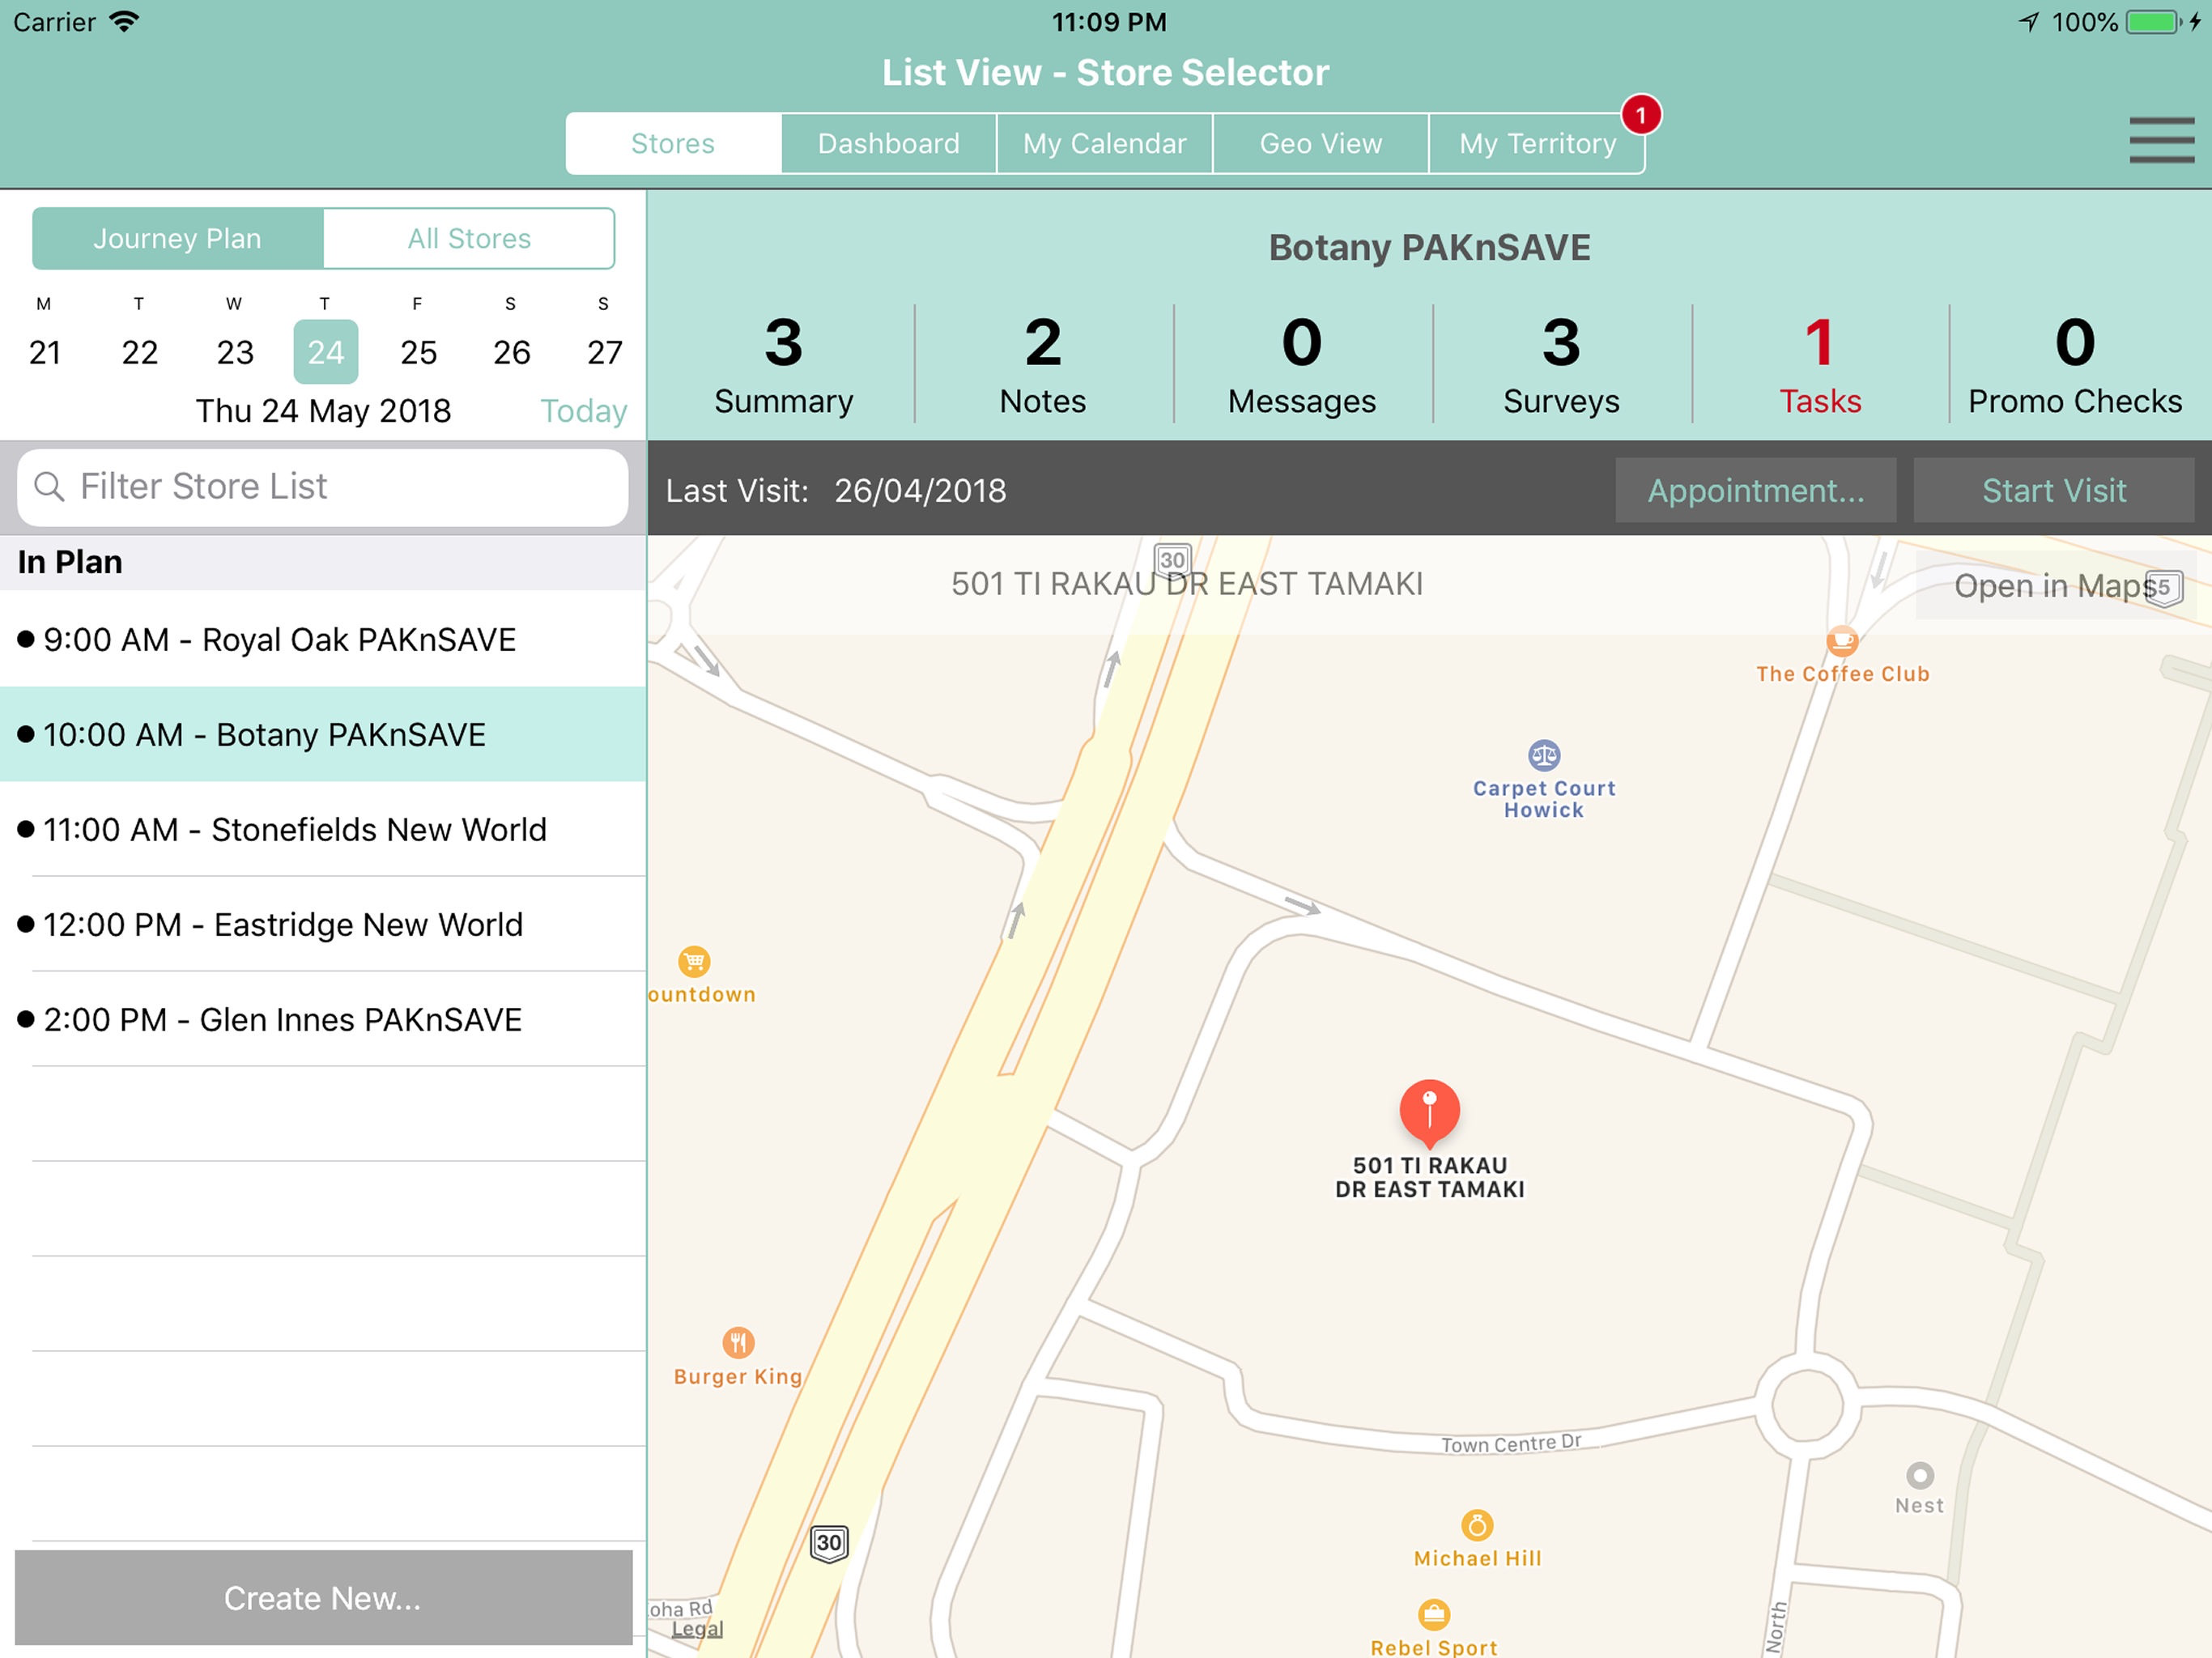Switch to the Geo View tab

[1320, 143]
